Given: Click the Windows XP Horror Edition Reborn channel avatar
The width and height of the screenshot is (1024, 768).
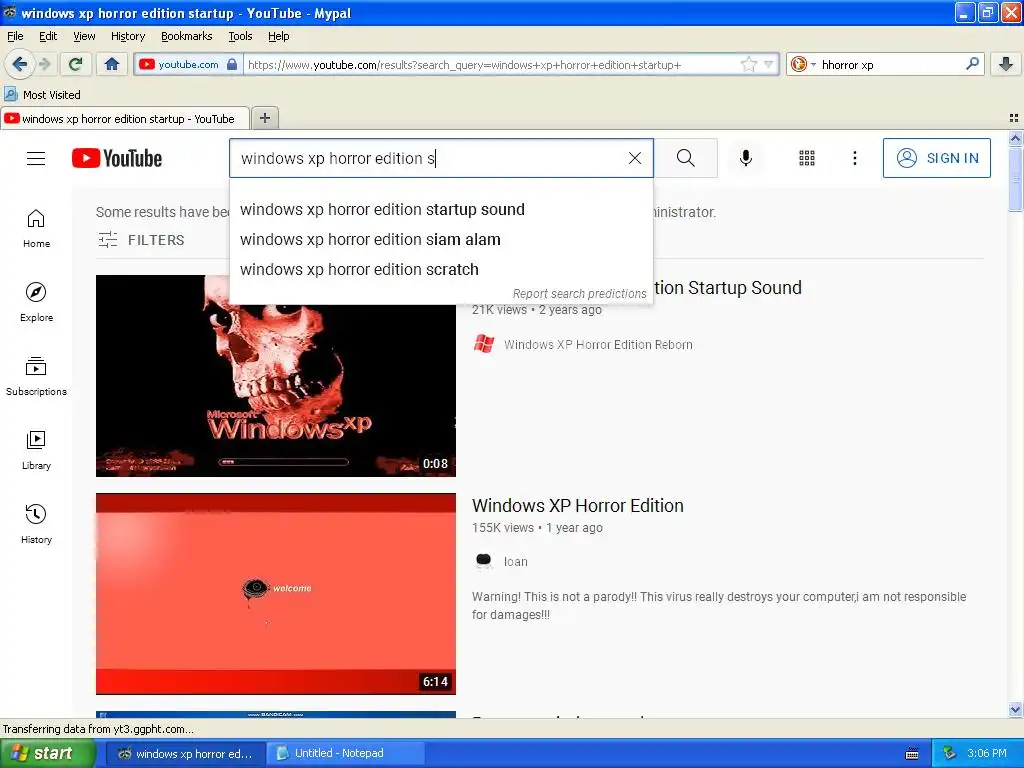Looking at the screenshot, I should 484,344.
